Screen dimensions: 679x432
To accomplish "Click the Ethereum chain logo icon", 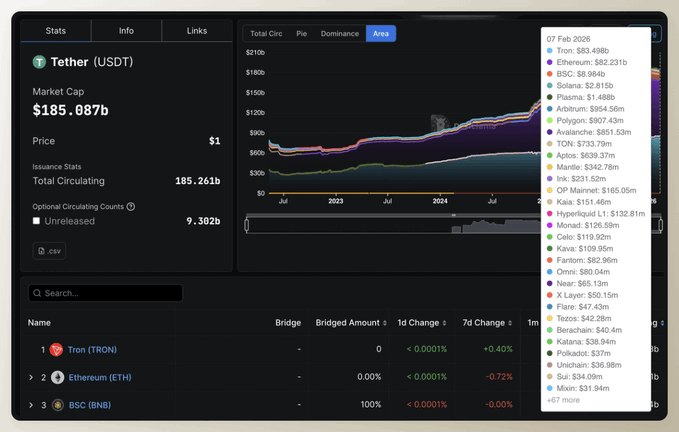I will pyautogui.click(x=57, y=377).
